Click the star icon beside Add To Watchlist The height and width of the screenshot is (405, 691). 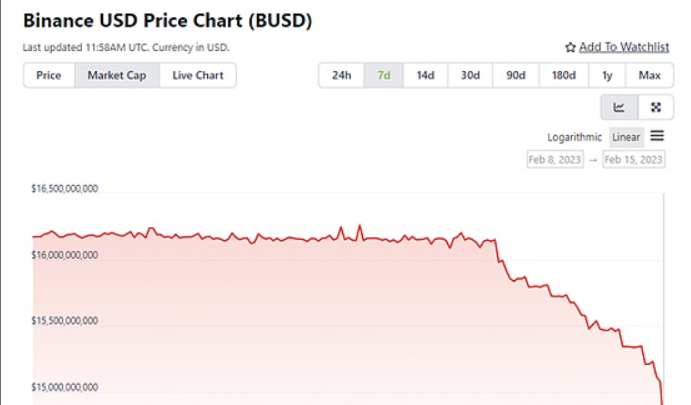(x=570, y=47)
